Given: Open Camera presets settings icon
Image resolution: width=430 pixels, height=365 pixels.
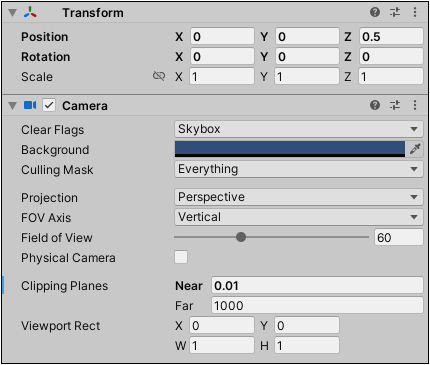Looking at the screenshot, I should (x=395, y=105).
